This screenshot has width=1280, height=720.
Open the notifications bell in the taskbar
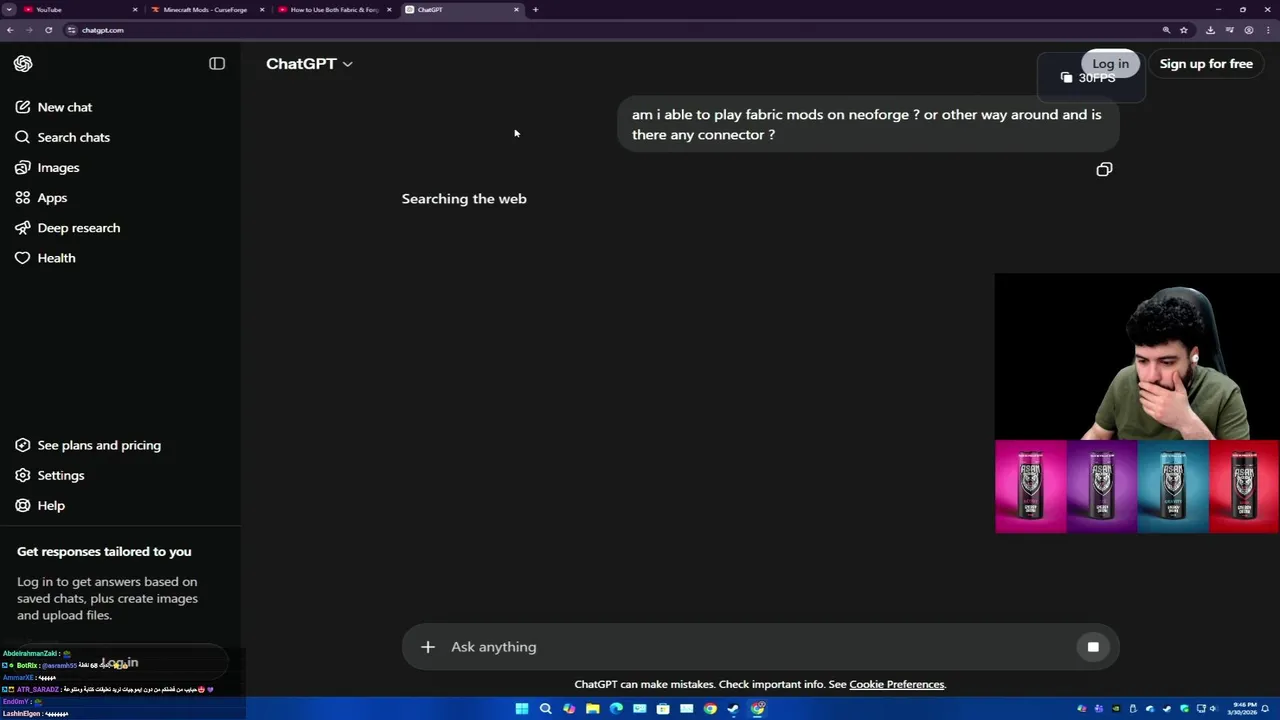tap(1265, 709)
